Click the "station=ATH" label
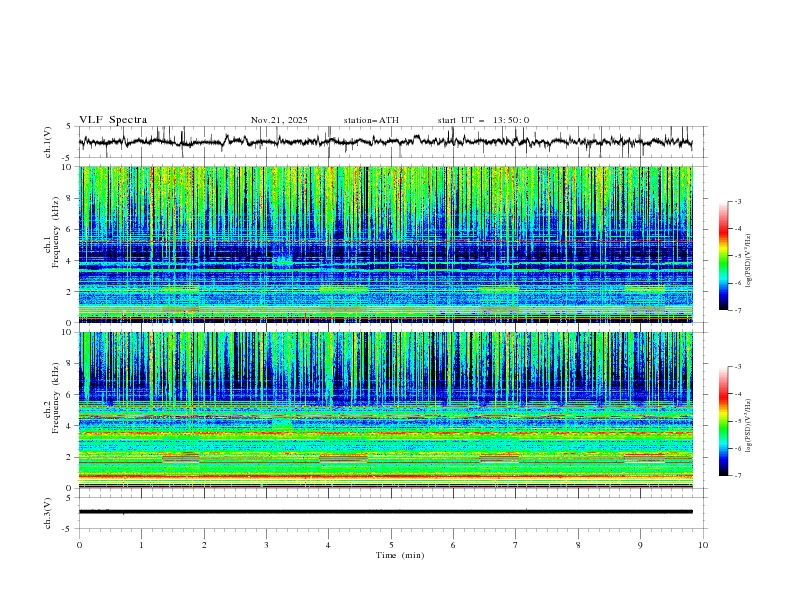792x612 pixels. point(371,120)
